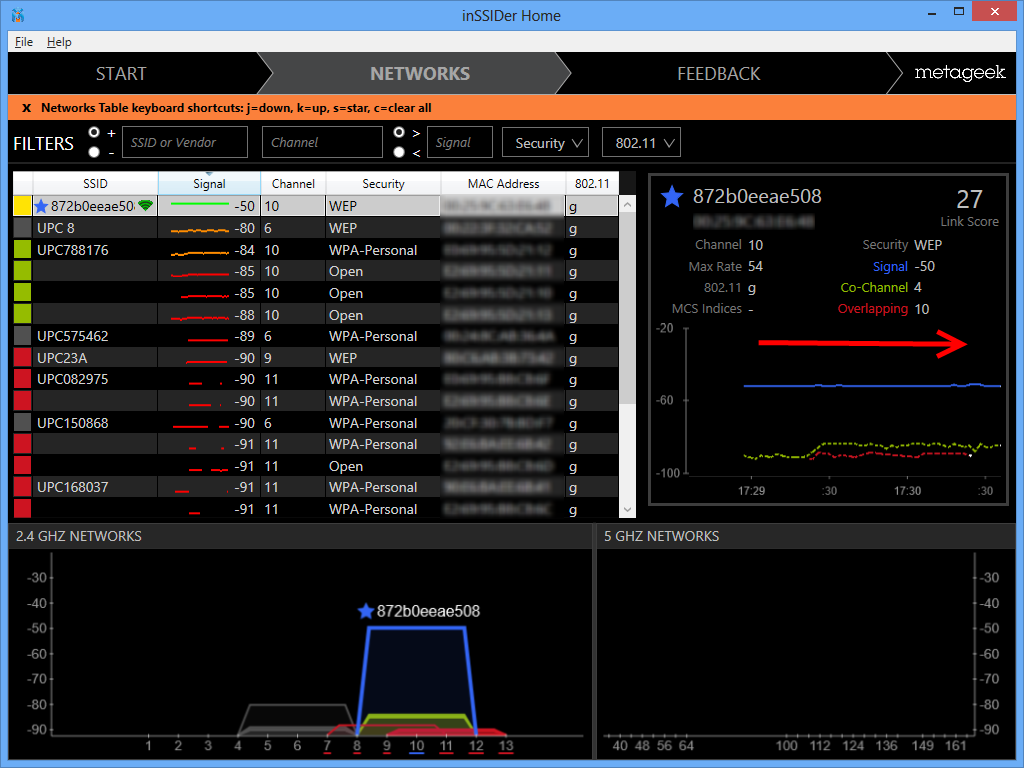Viewport: 1024px width, 768px height.
Task: Toggle the star on 872b0eeae508 table row
Action: tap(41, 206)
